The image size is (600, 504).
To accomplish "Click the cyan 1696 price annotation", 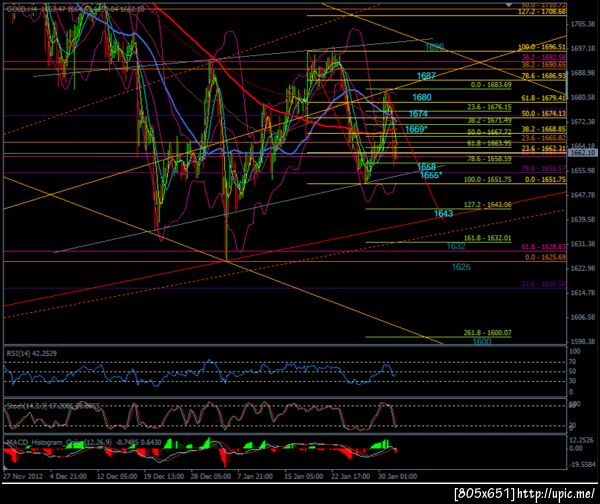I will point(434,47).
